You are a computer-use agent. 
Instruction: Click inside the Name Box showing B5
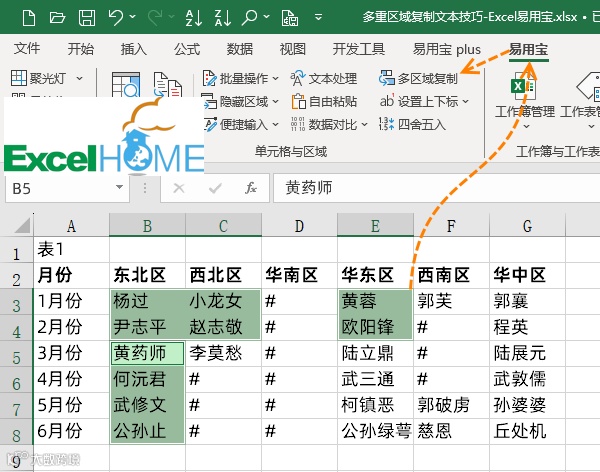tap(59, 188)
